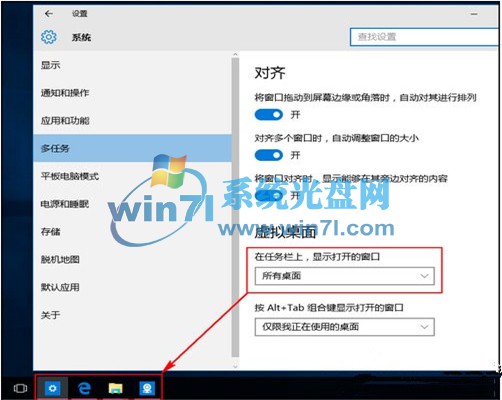Select '关于' in the sidebar

[132, 315]
